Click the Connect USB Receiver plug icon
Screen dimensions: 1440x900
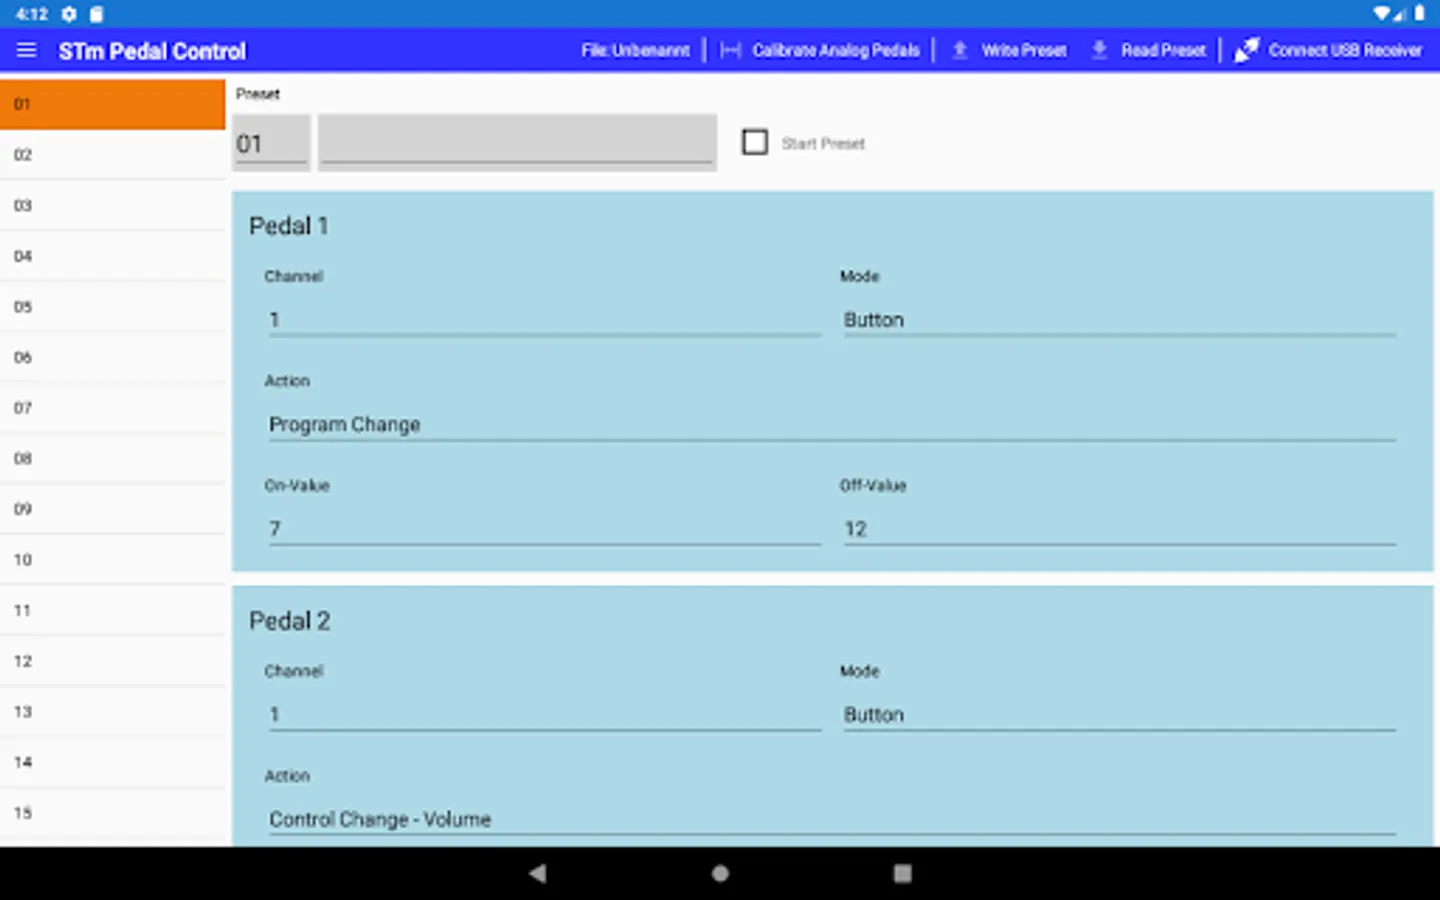(x=1246, y=50)
